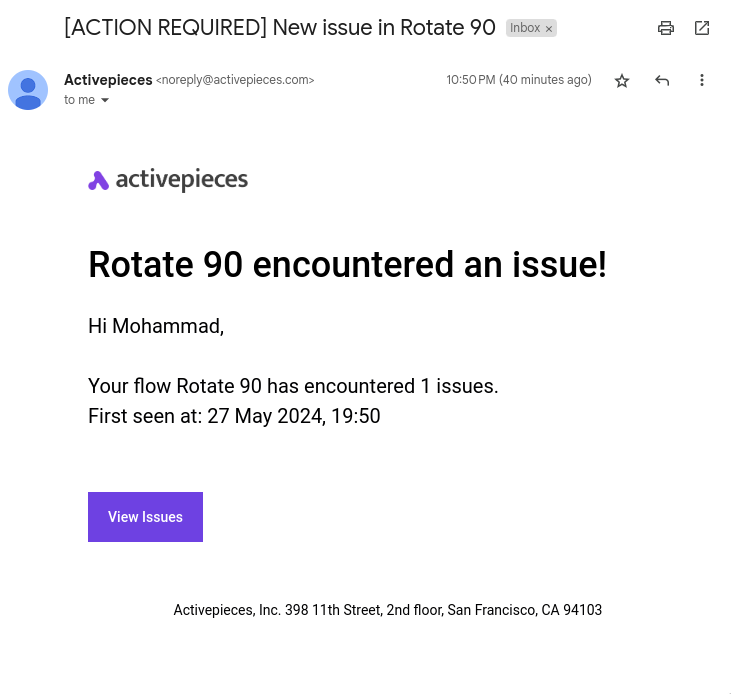Click the purple View Issues button
The height and width of the screenshot is (694, 731).
(145, 517)
